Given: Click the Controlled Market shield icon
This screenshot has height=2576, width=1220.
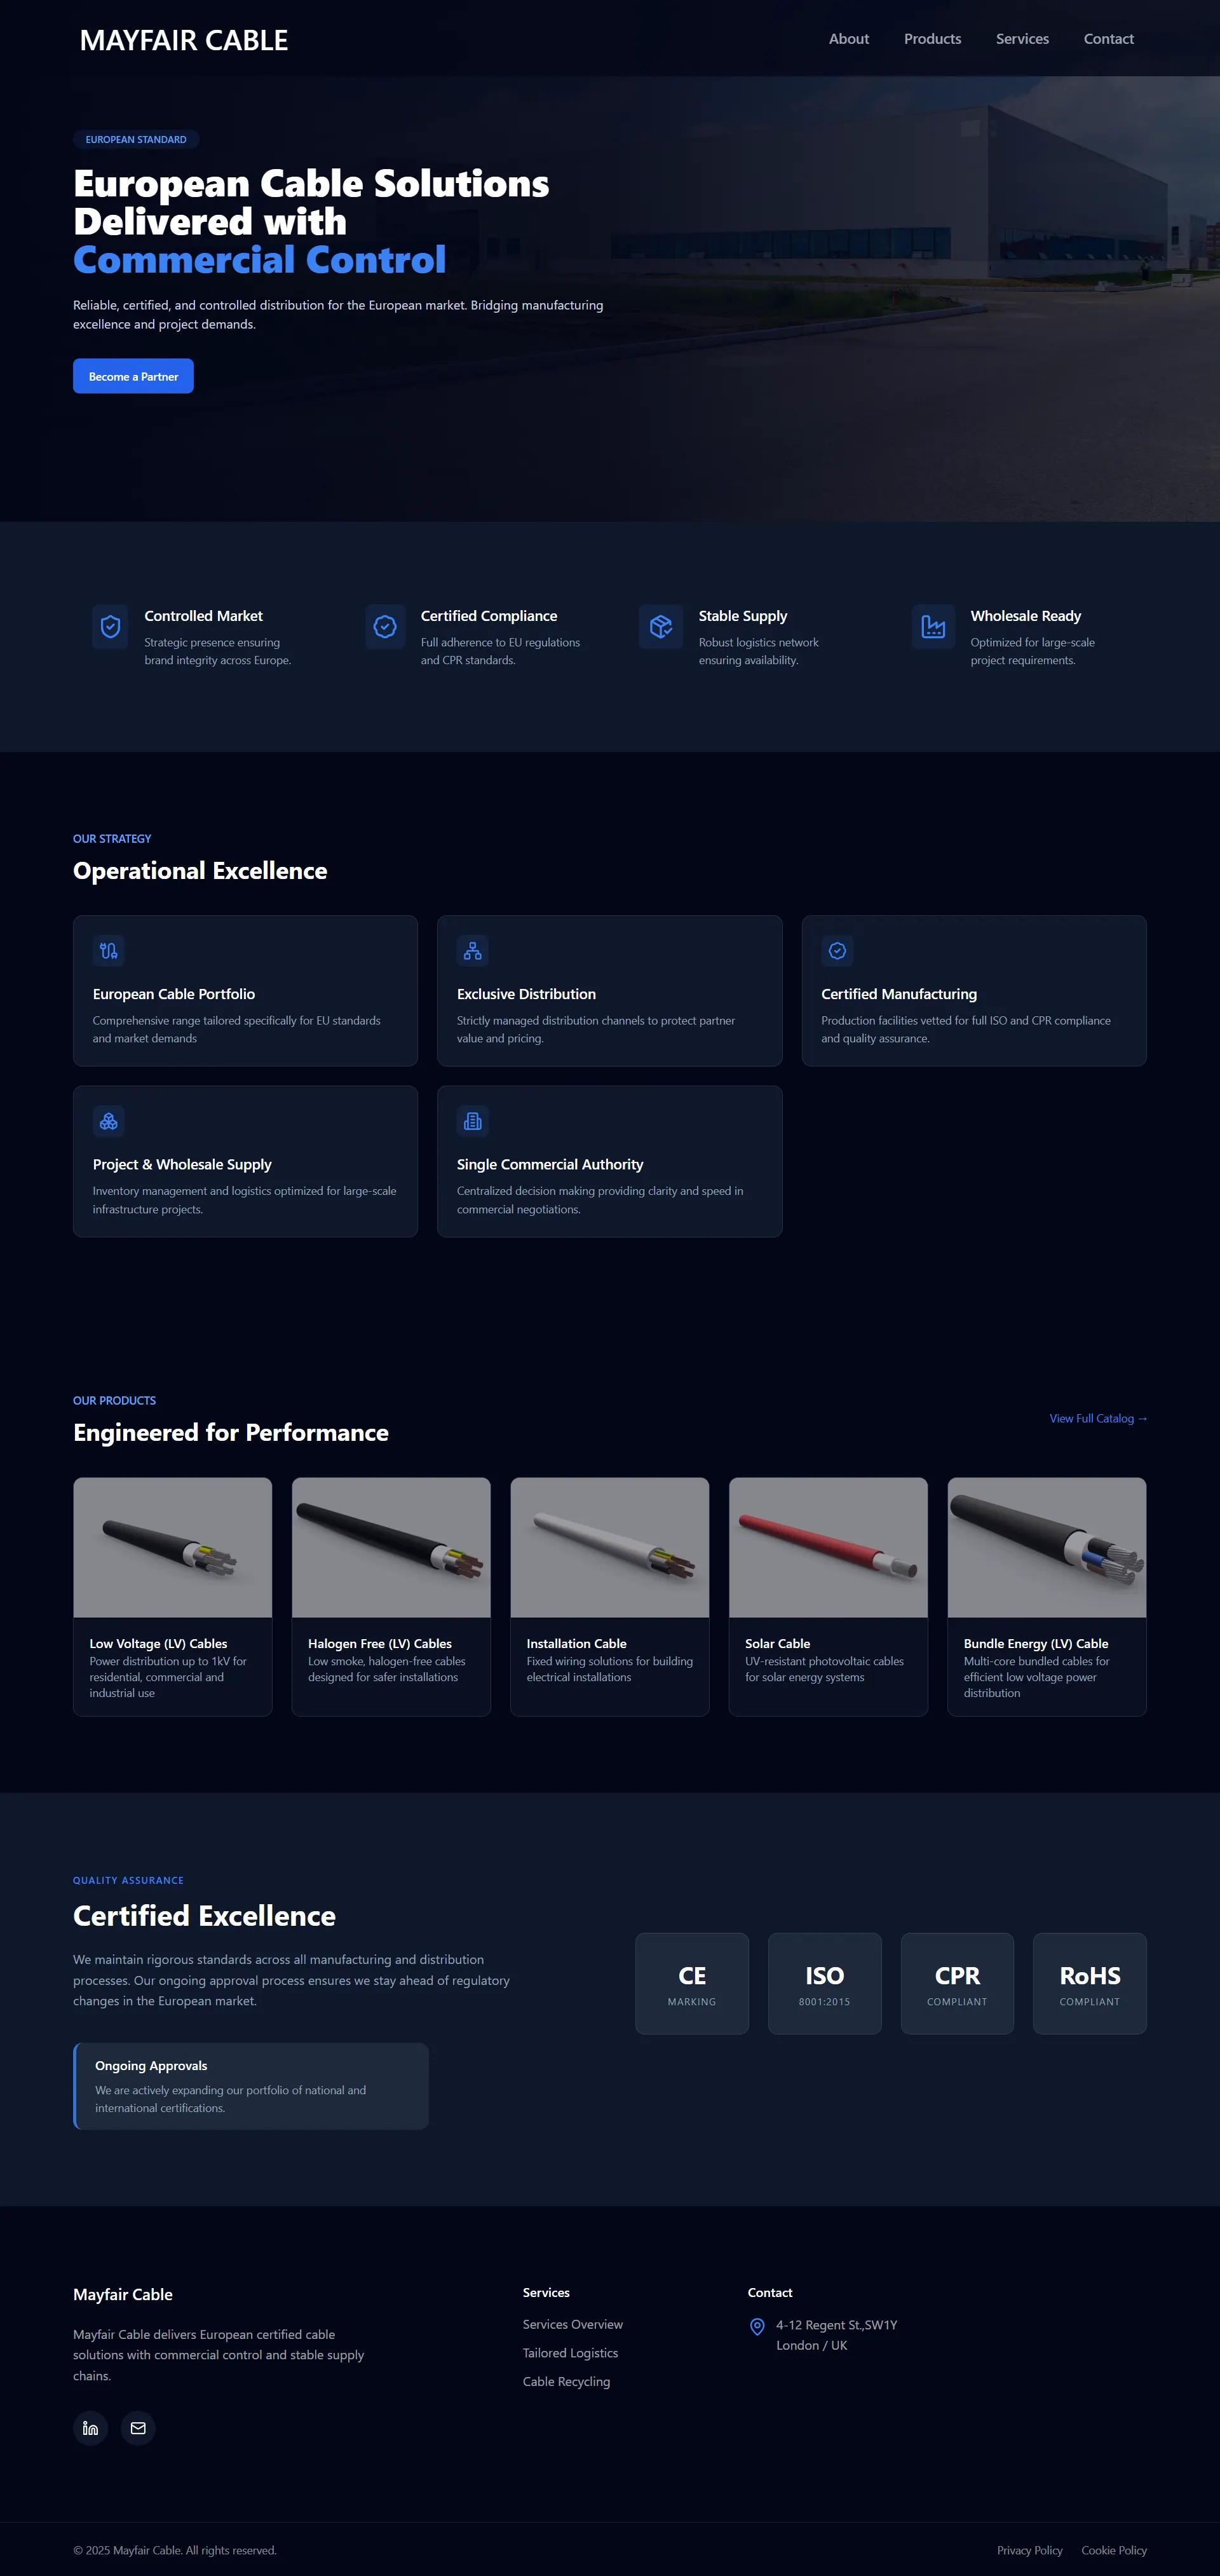Looking at the screenshot, I should [110, 627].
